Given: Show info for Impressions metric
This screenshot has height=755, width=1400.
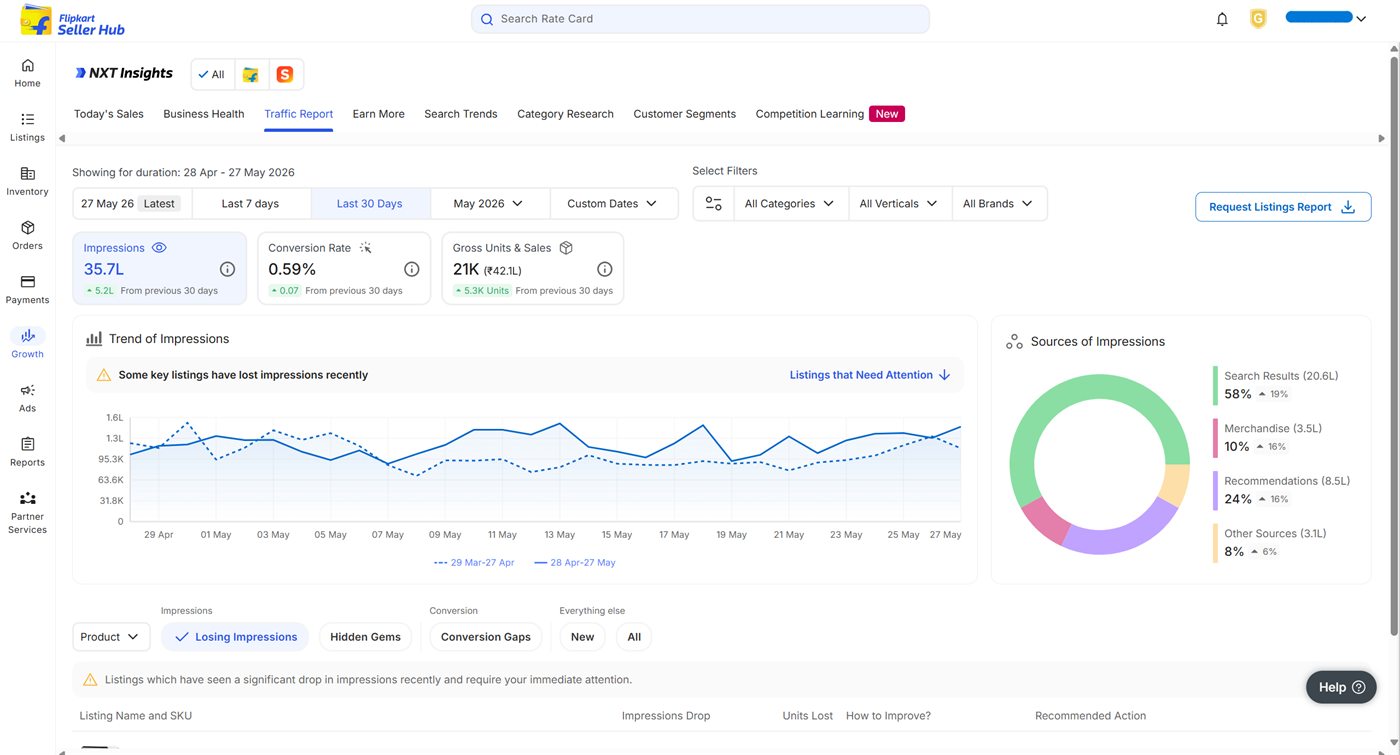Looking at the screenshot, I should coord(227,269).
